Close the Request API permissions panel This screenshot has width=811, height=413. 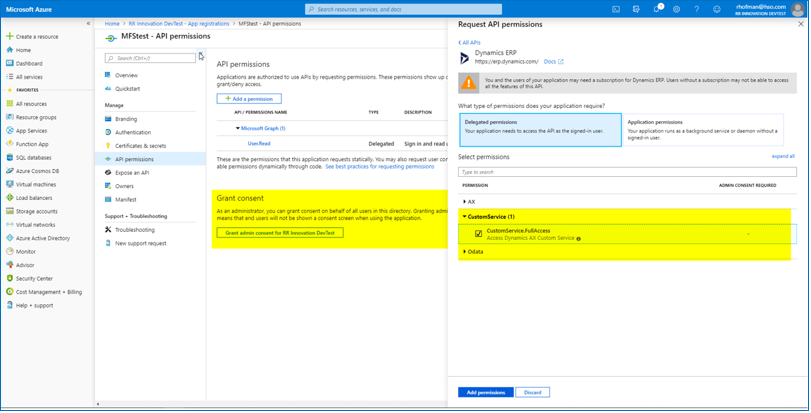click(x=801, y=24)
